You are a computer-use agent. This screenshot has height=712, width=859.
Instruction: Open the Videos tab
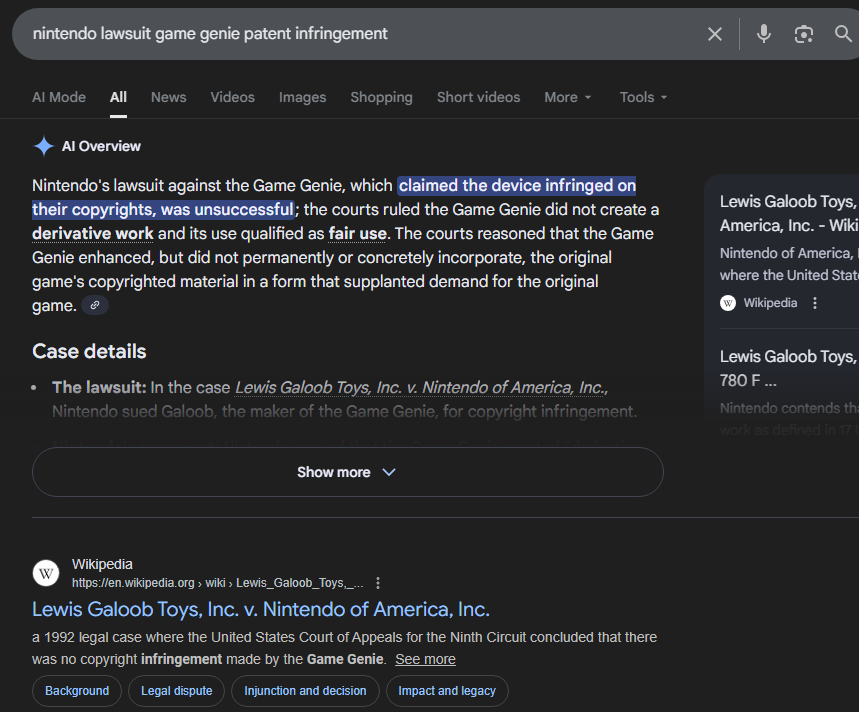coord(233,97)
